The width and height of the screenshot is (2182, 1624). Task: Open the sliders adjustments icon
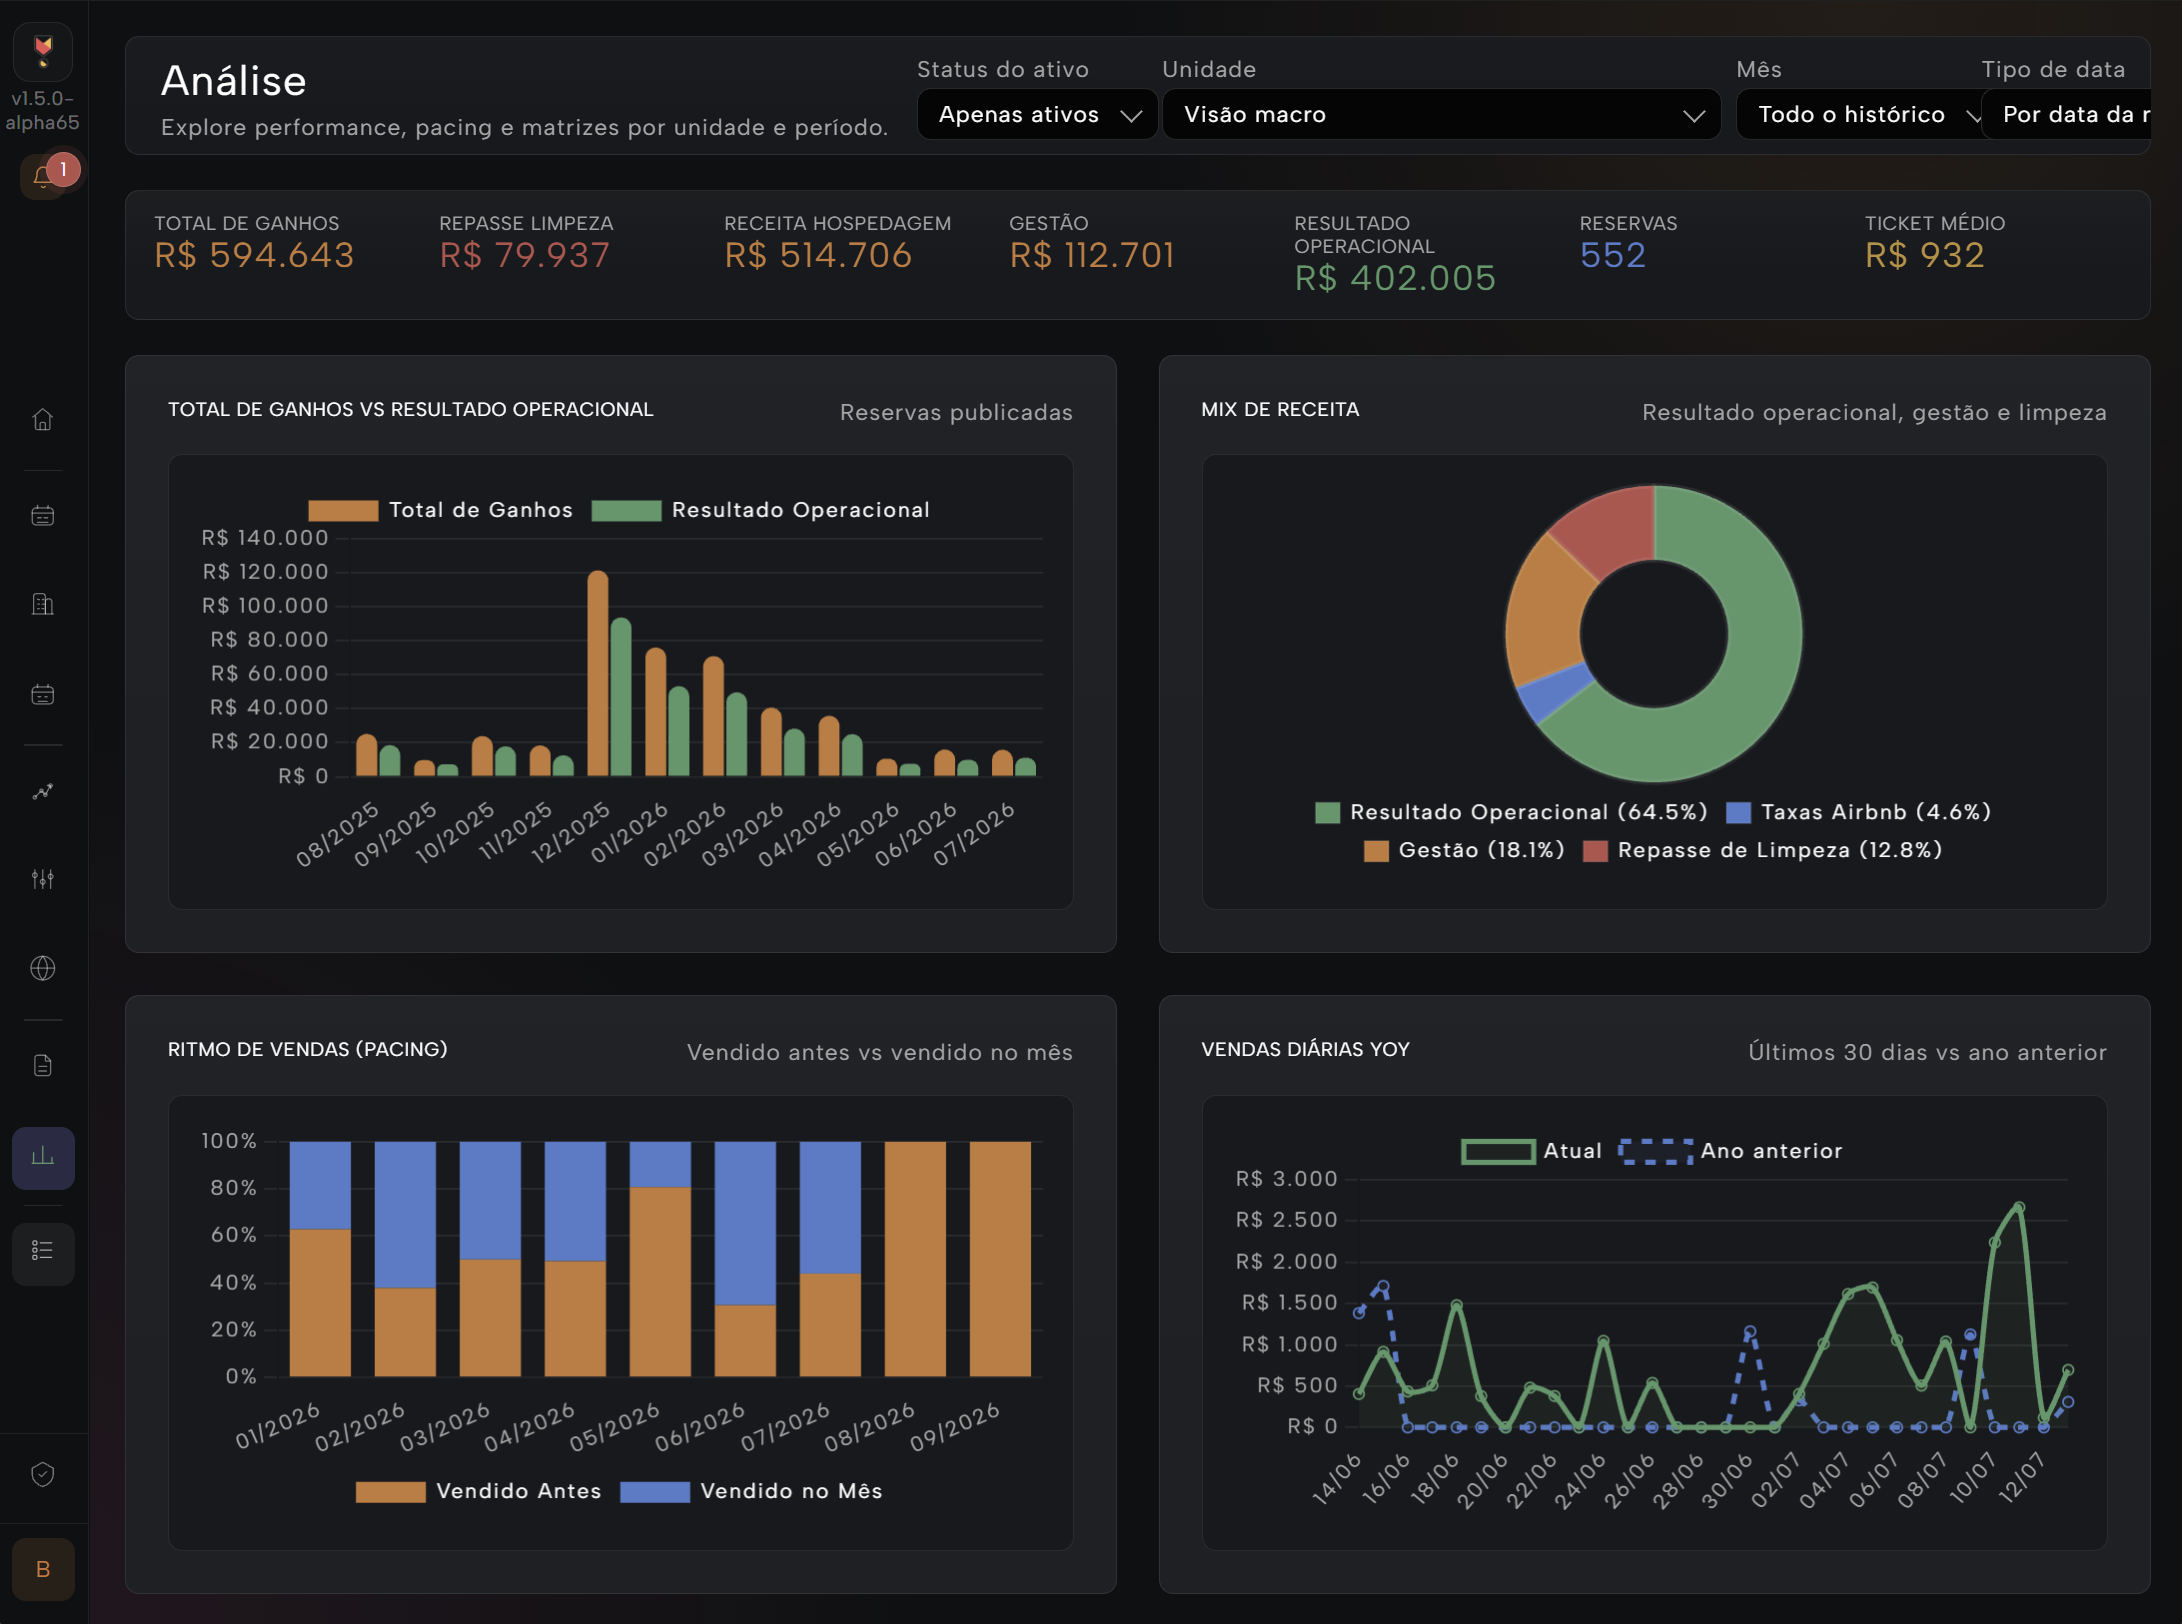click(43, 879)
